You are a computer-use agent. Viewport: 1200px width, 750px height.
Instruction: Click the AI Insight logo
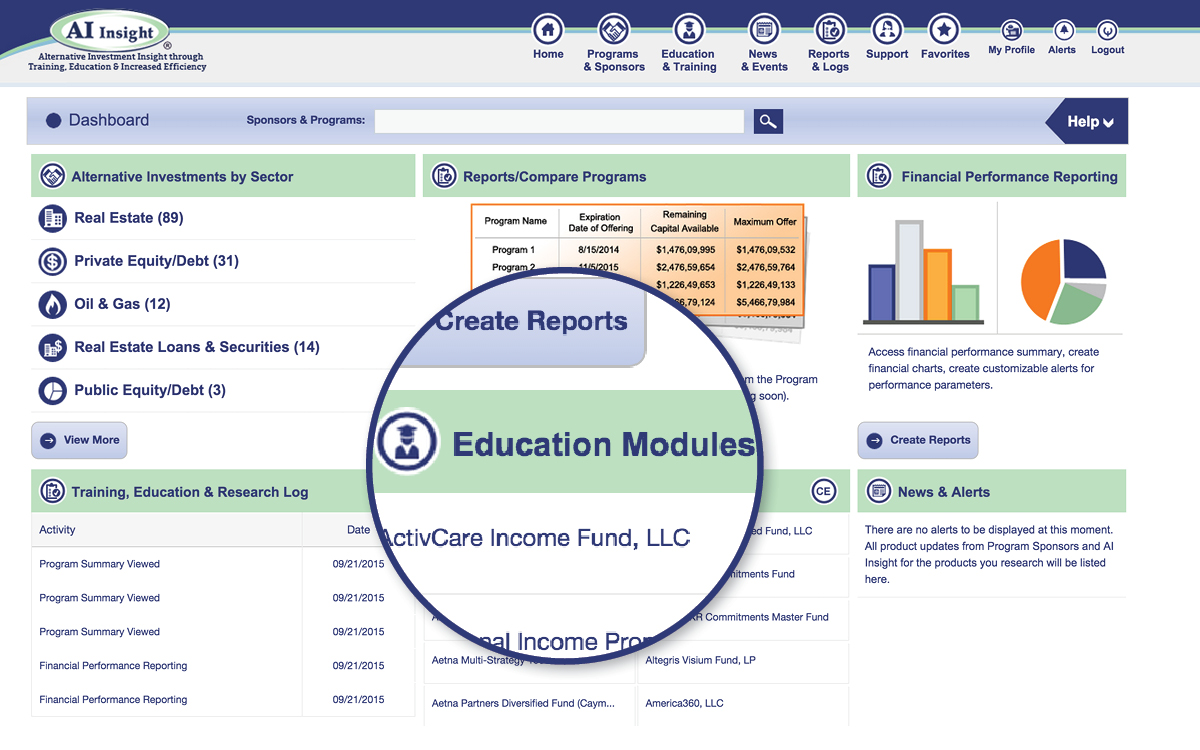click(x=110, y=31)
